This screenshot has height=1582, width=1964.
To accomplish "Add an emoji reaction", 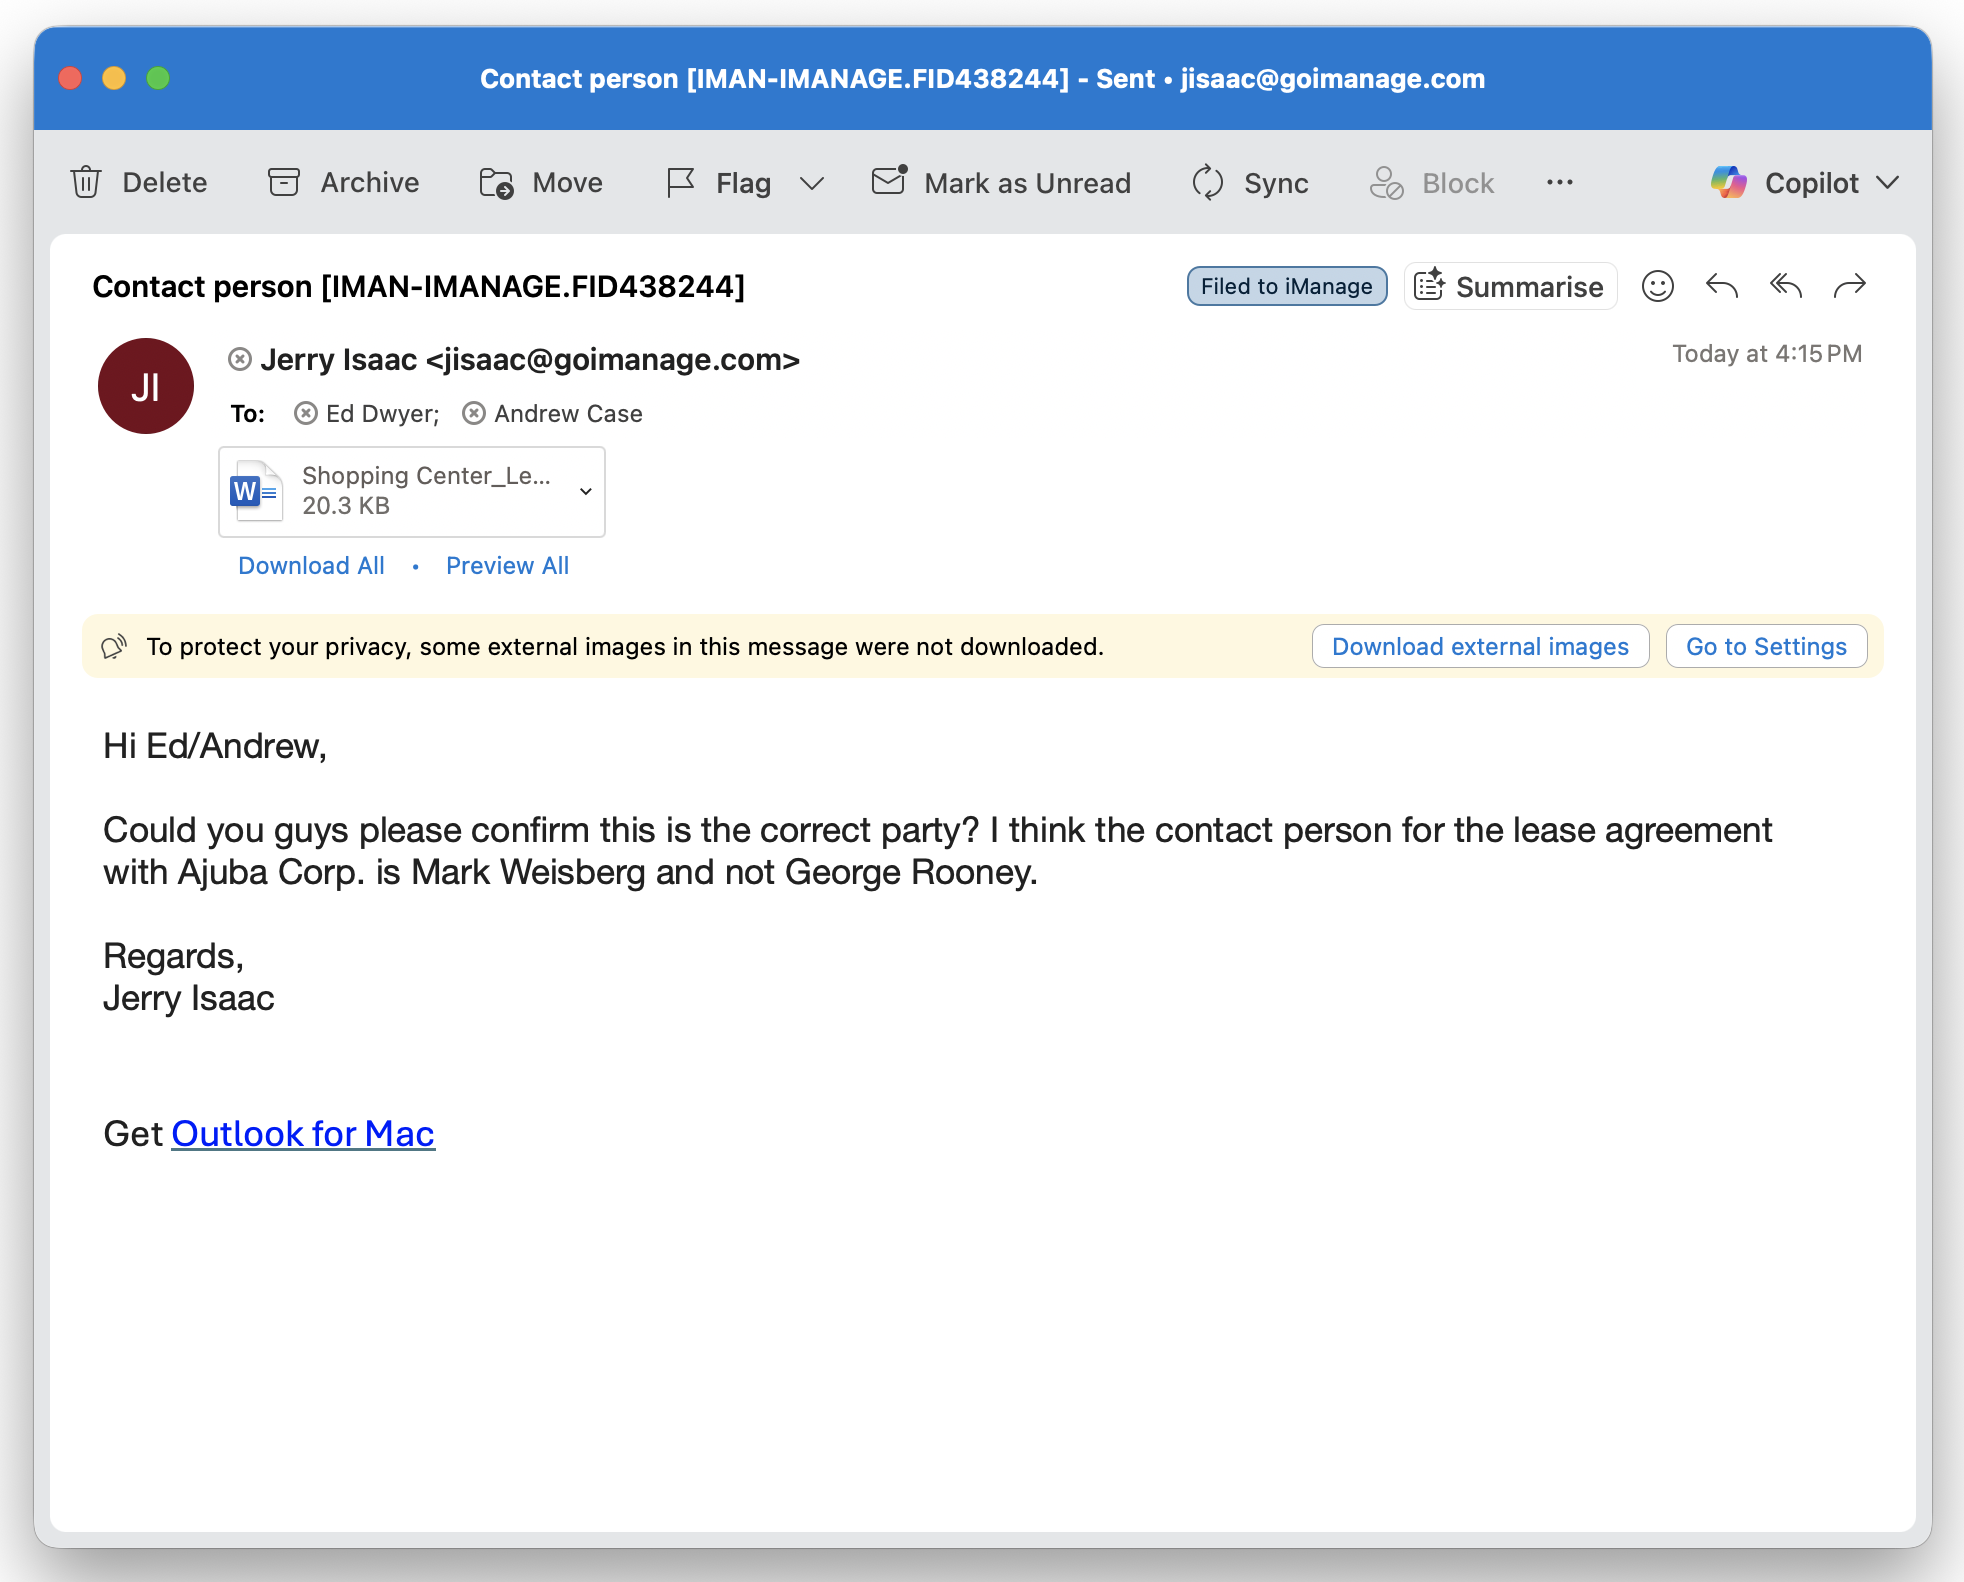I will (1657, 287).
